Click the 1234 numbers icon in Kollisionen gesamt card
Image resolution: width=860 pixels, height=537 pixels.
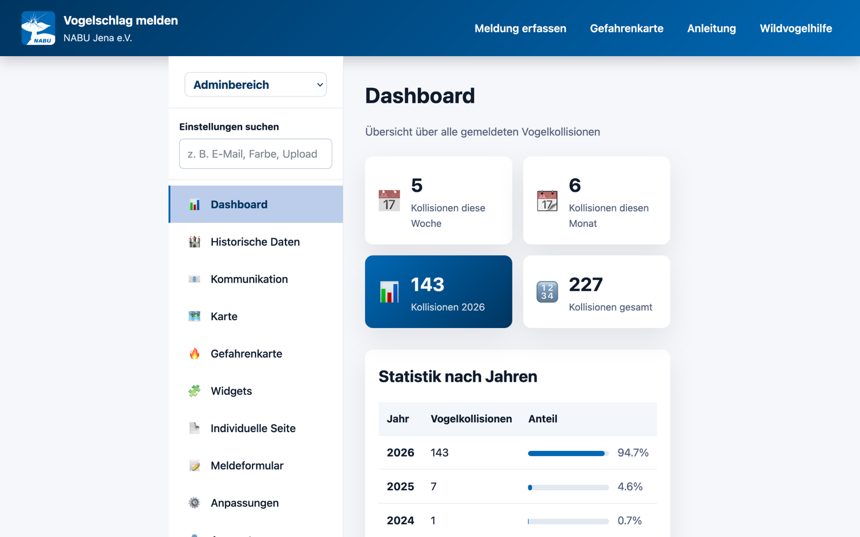547,292
